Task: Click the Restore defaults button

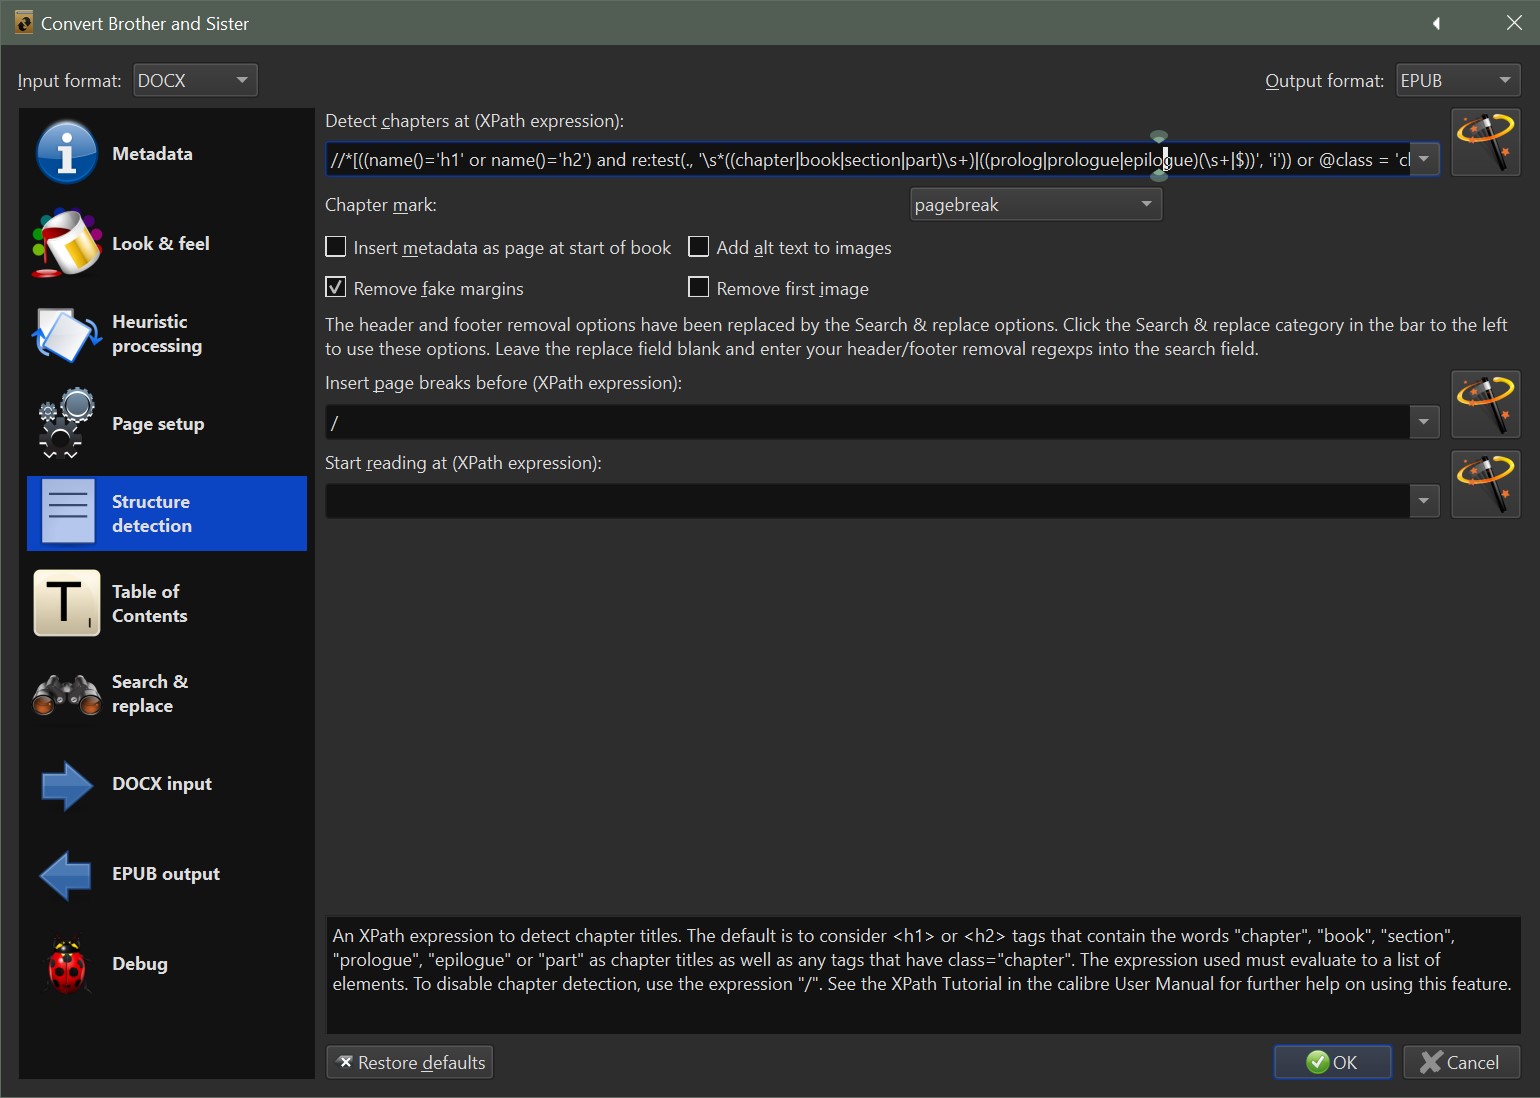Action: [410, 1062]
